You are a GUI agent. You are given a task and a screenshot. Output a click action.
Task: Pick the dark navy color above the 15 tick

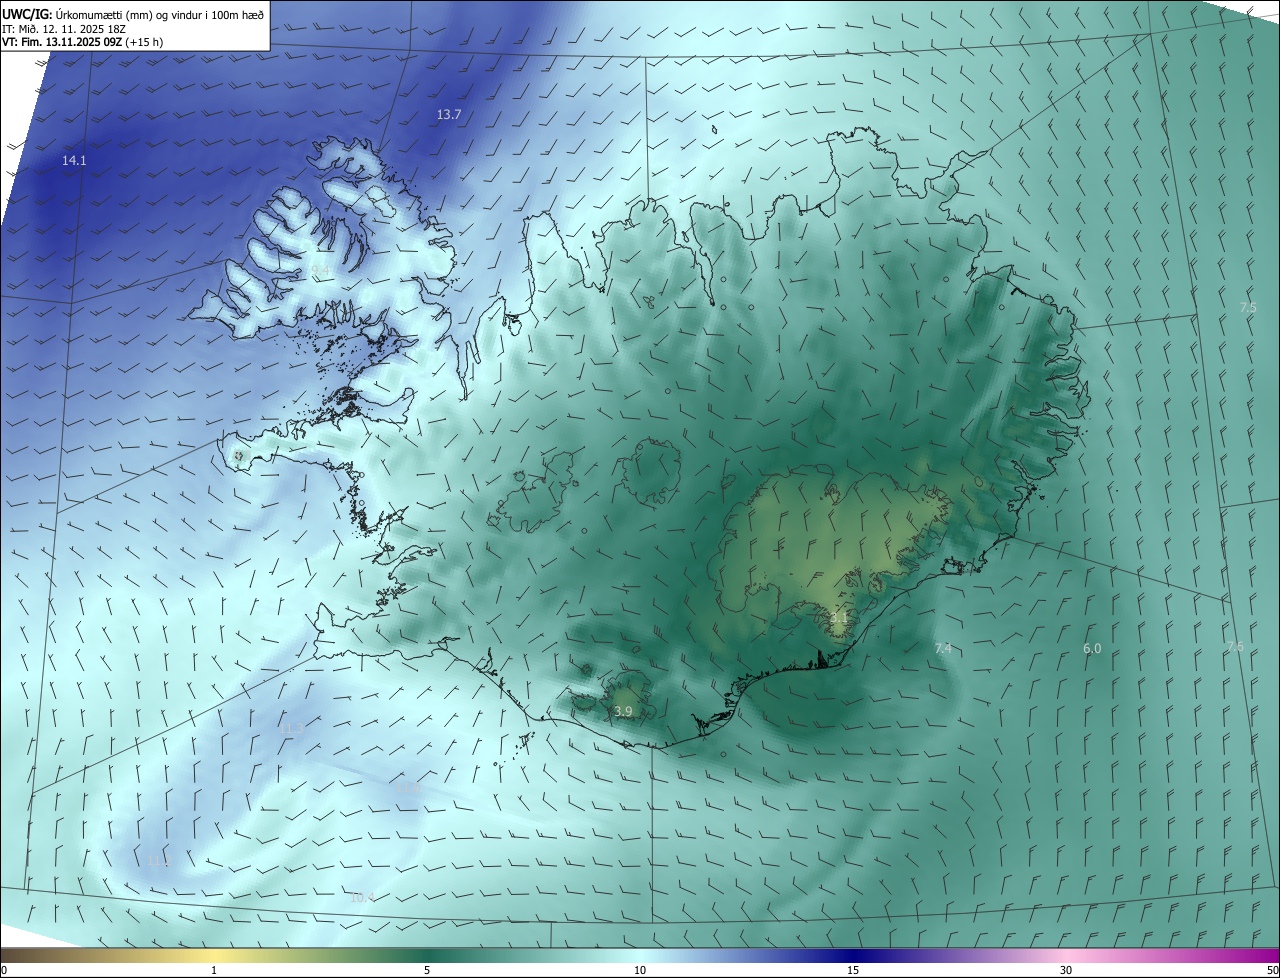pos(853,955)
